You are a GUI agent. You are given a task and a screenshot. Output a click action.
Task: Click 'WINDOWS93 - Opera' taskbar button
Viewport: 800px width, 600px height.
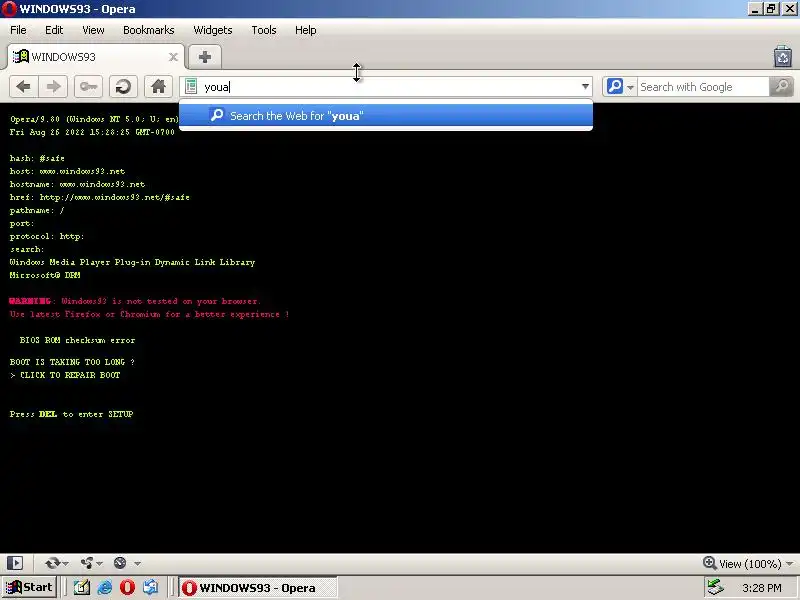258,588
